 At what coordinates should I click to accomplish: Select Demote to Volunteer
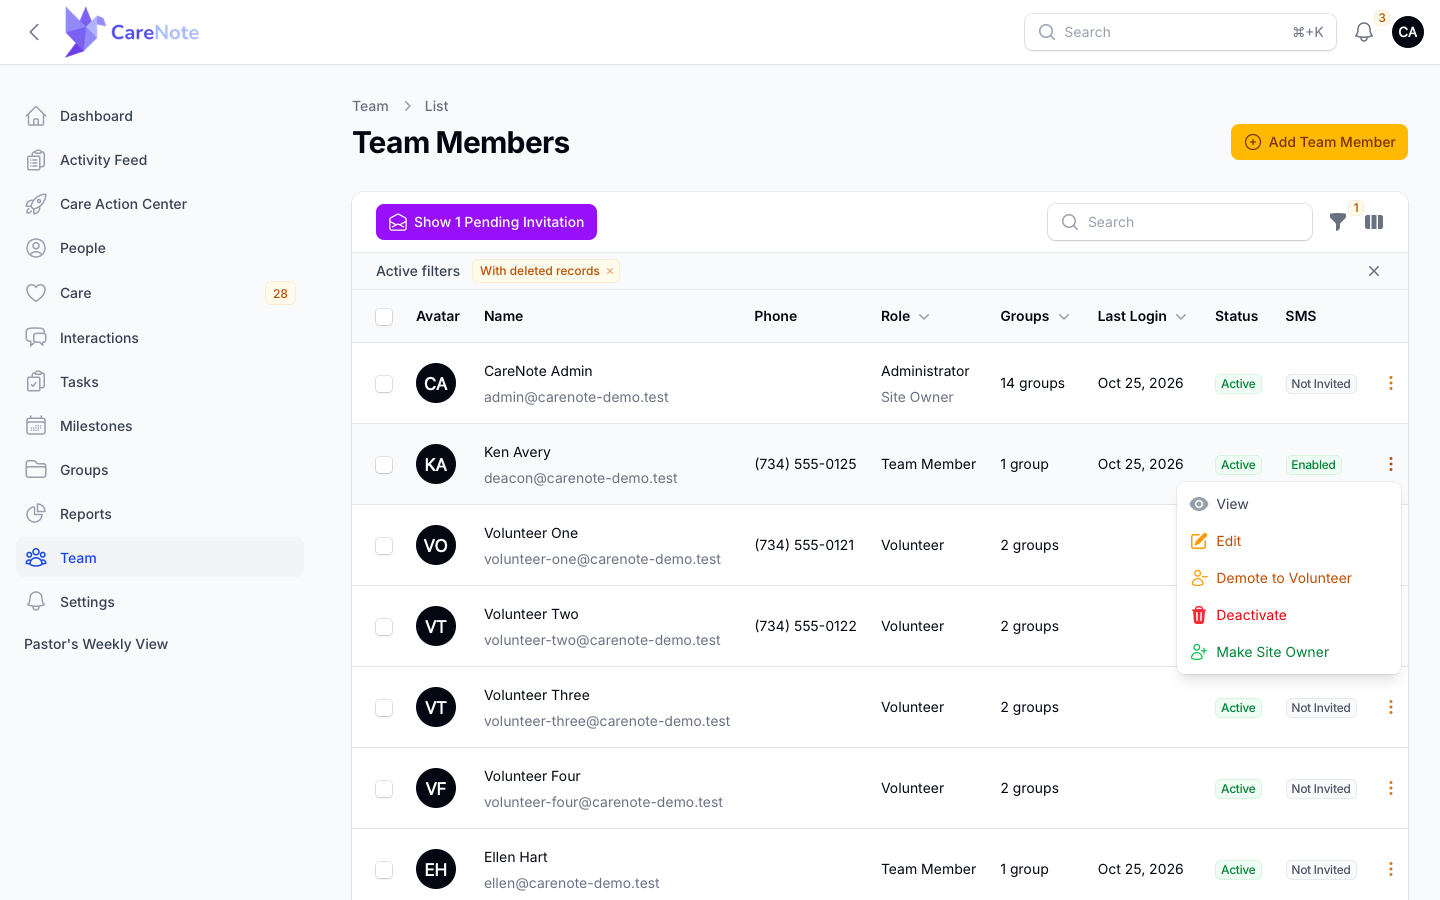pyautogui.click(x=1288, y=578)
